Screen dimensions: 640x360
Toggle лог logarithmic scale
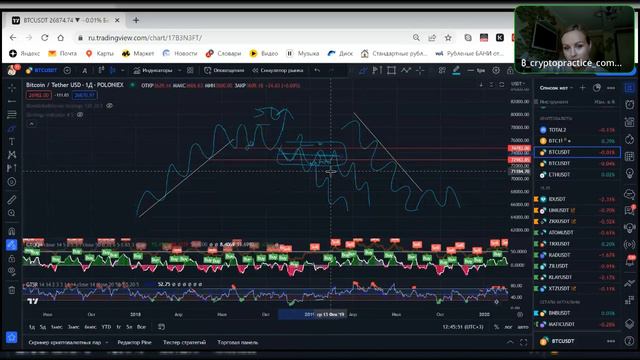tap(508, 327)
